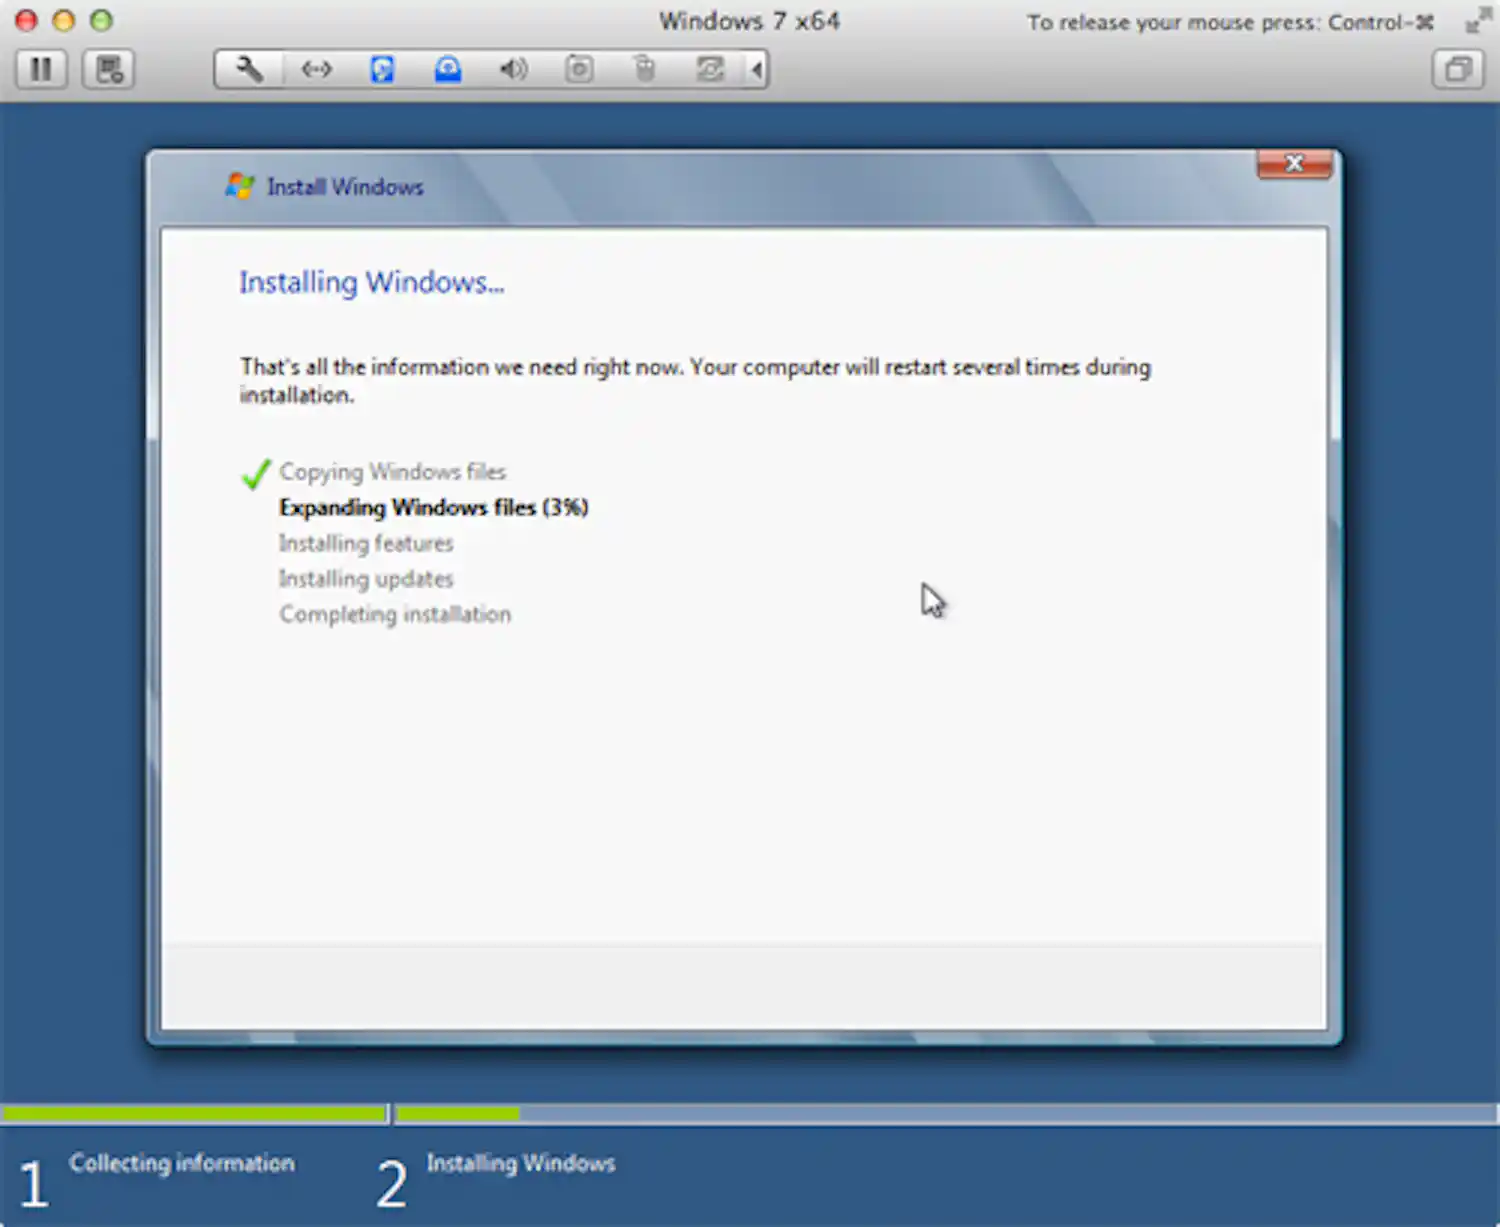Switch to Unity view button
The width and height of the screenshot is (1500, 1227).
pos(1458,69)
